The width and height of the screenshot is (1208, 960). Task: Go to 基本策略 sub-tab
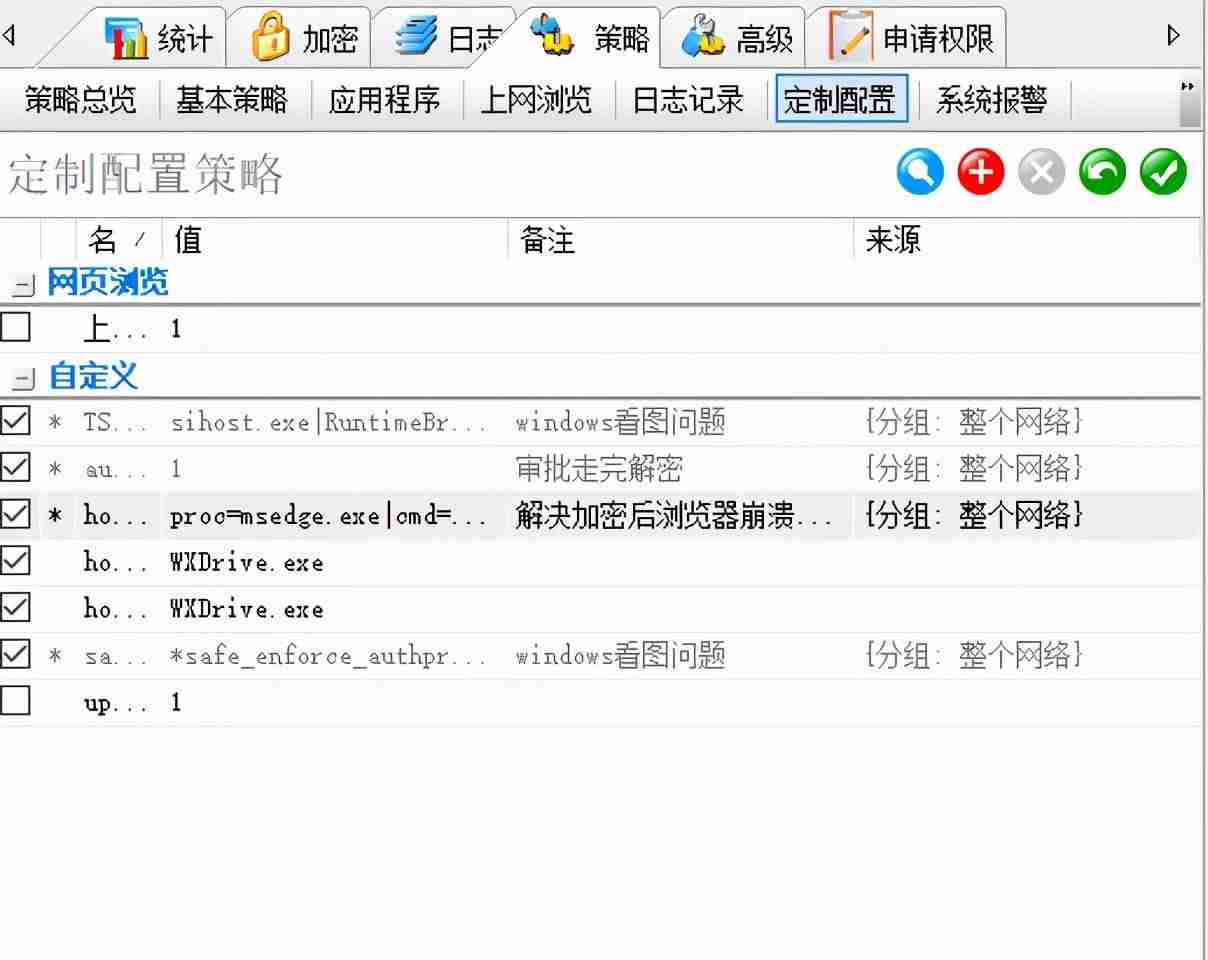tap(232, 100)
